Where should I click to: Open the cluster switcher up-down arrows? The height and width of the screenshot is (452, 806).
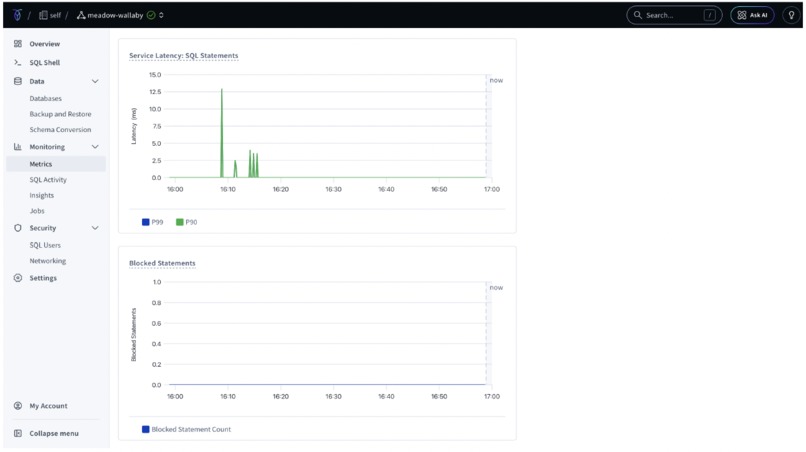click(x=161, y=15)
